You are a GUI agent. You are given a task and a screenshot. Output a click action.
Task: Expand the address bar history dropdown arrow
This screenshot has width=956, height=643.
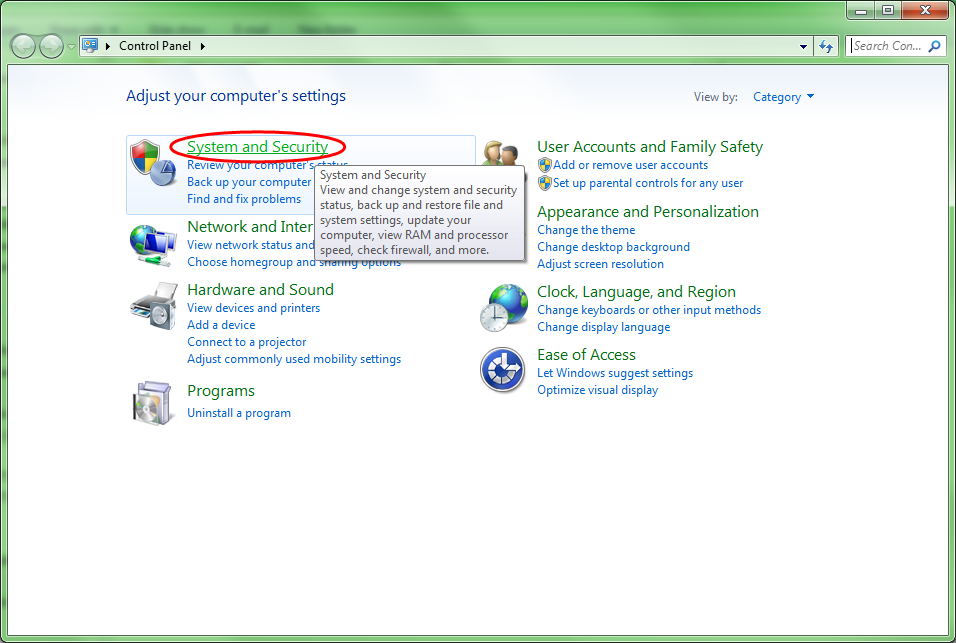click(x=803, y=46)
